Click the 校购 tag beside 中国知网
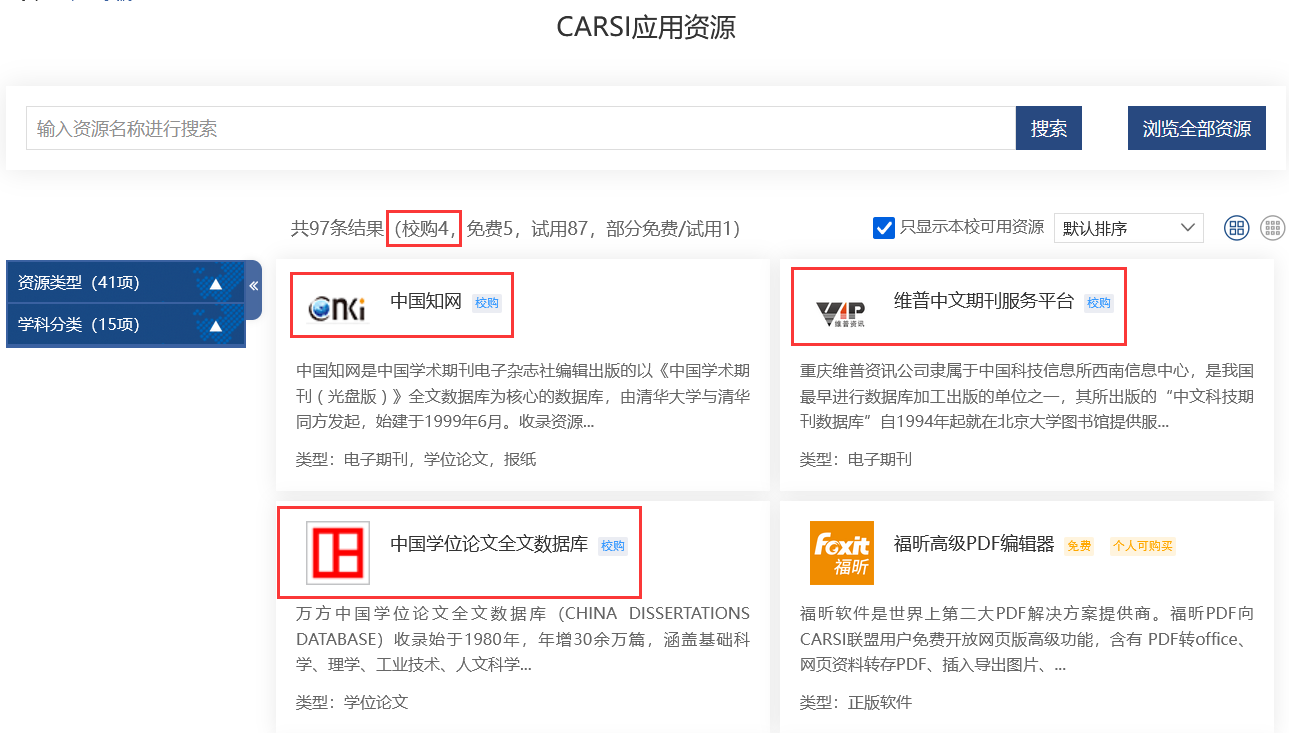Screen dimensions: 1289x733 tap(487, 303)
